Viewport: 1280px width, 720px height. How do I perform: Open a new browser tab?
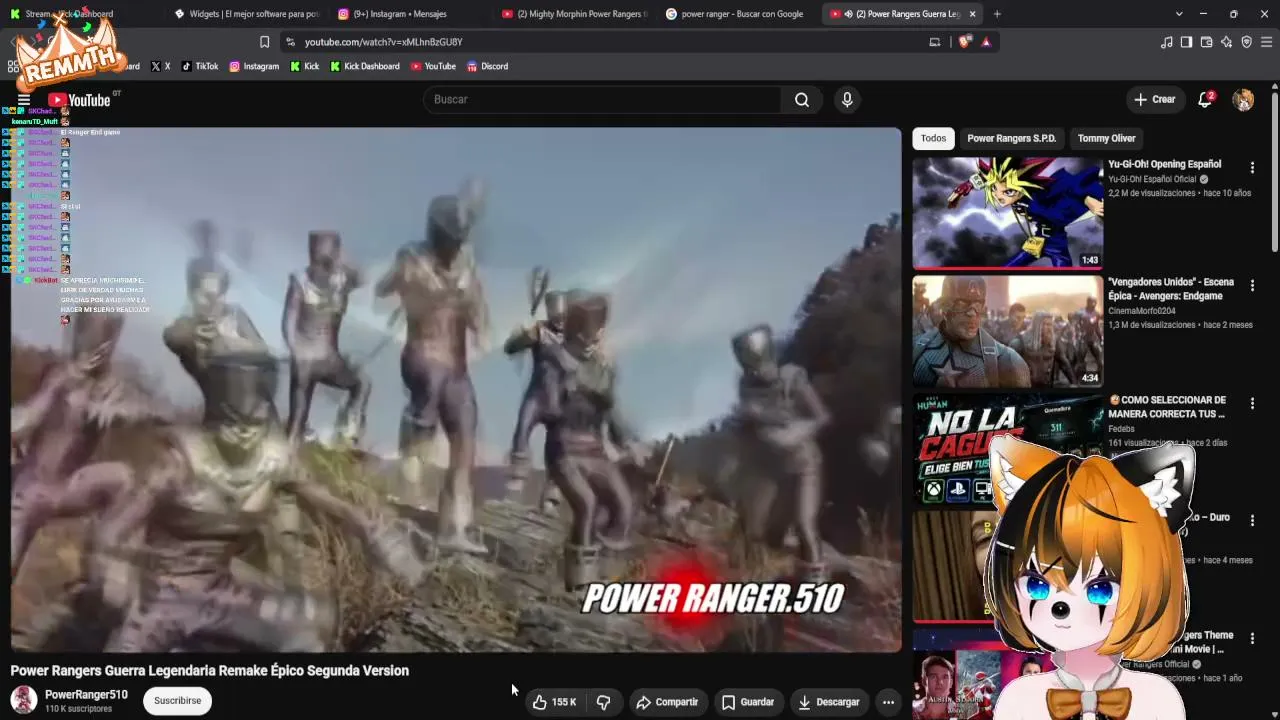coord(997,14)
